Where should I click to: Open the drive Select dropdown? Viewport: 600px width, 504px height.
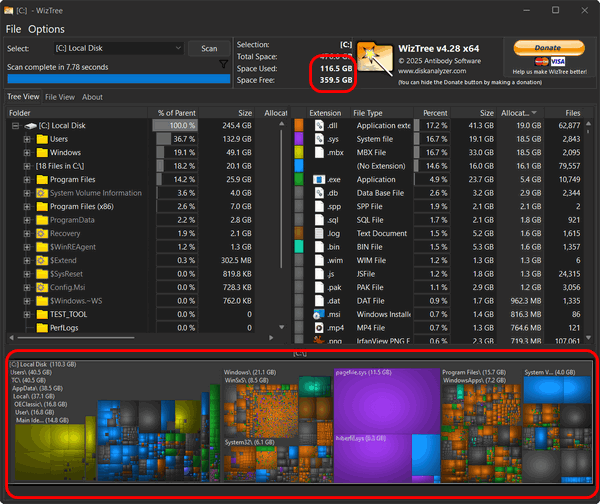click(x=118, y=48)
